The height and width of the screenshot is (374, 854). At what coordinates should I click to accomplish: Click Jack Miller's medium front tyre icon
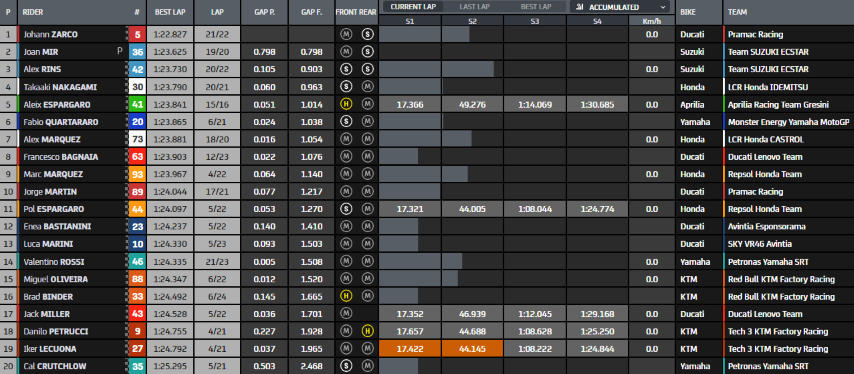tap(345, 314)
